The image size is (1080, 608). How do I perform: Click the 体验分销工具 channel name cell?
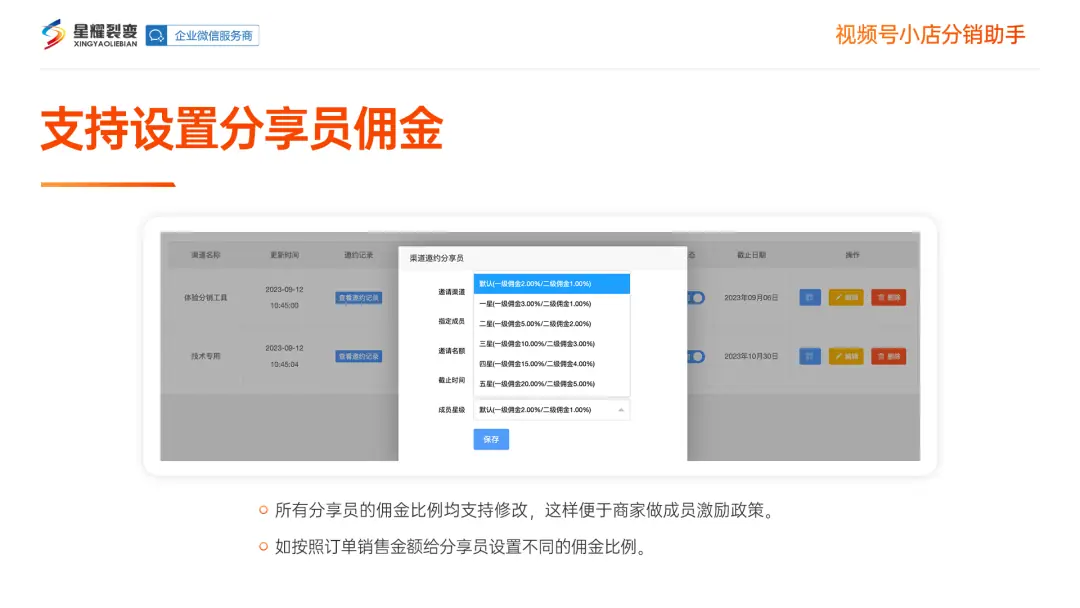click(x=205, y=297)
